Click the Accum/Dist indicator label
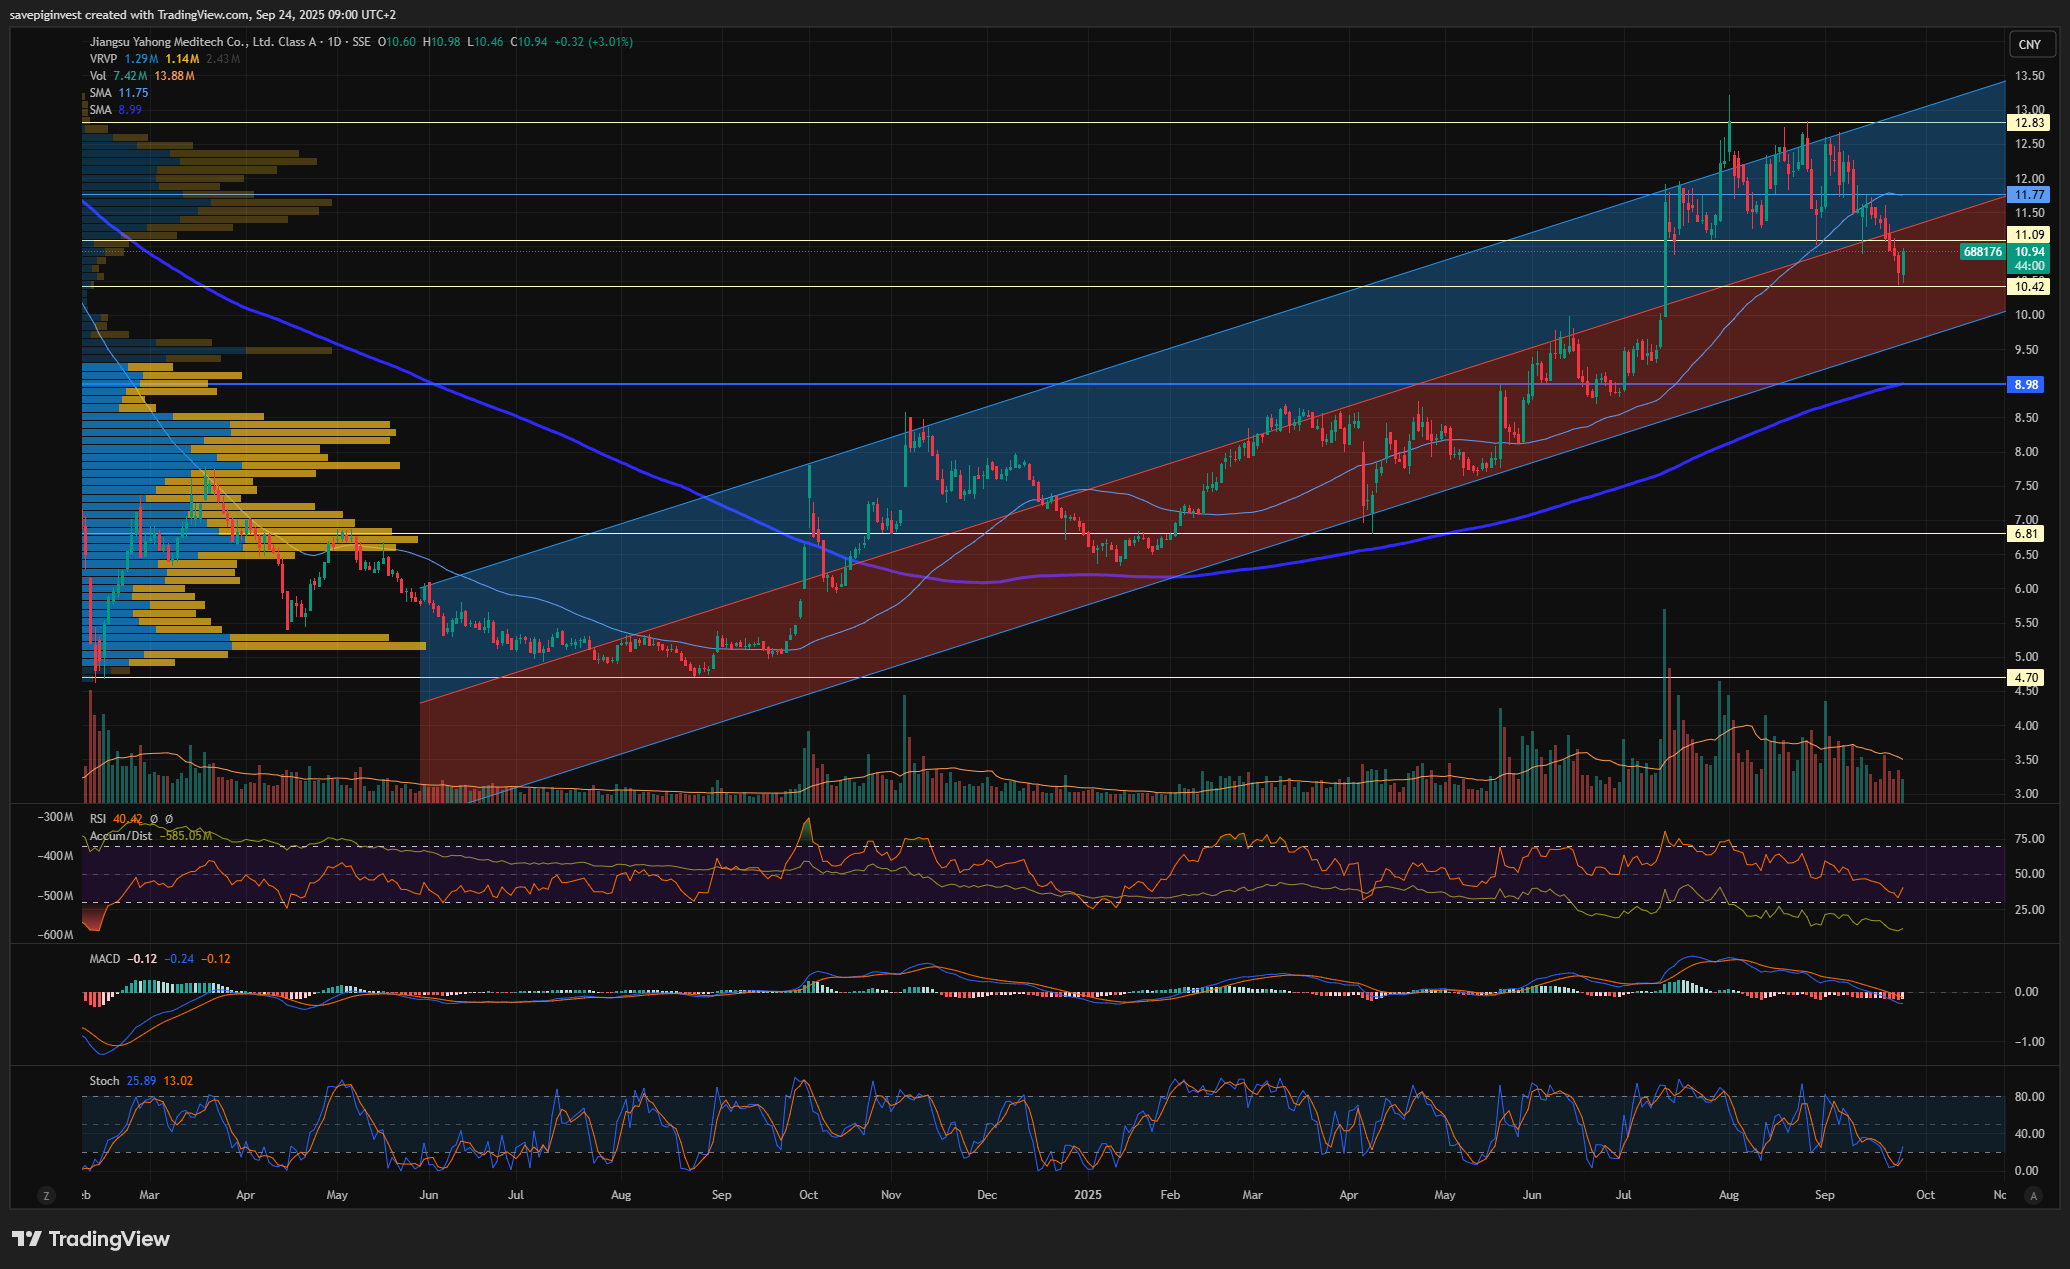The height and width of the screenshot is (1269, 2070). (121, 835)
